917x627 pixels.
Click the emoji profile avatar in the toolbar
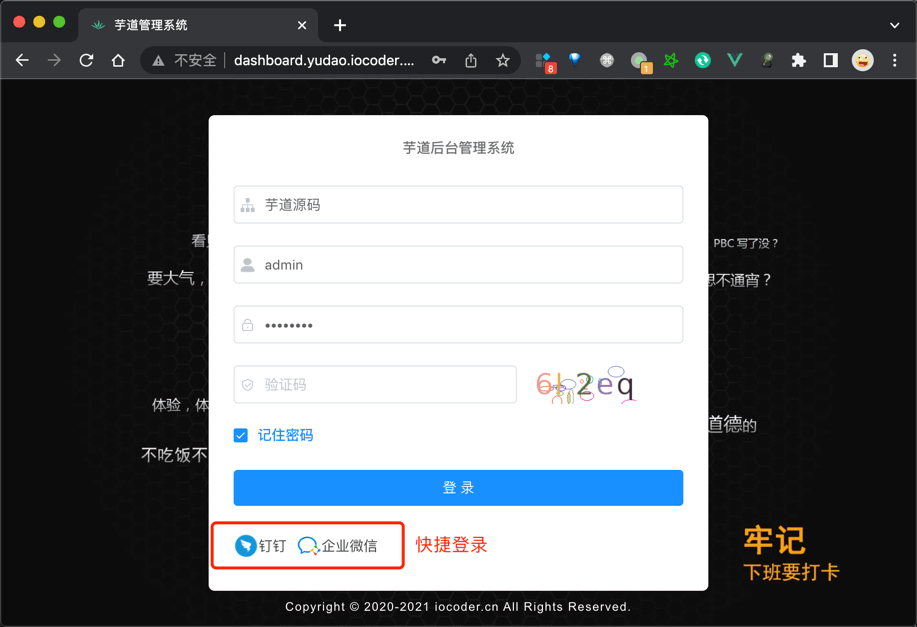863,60
